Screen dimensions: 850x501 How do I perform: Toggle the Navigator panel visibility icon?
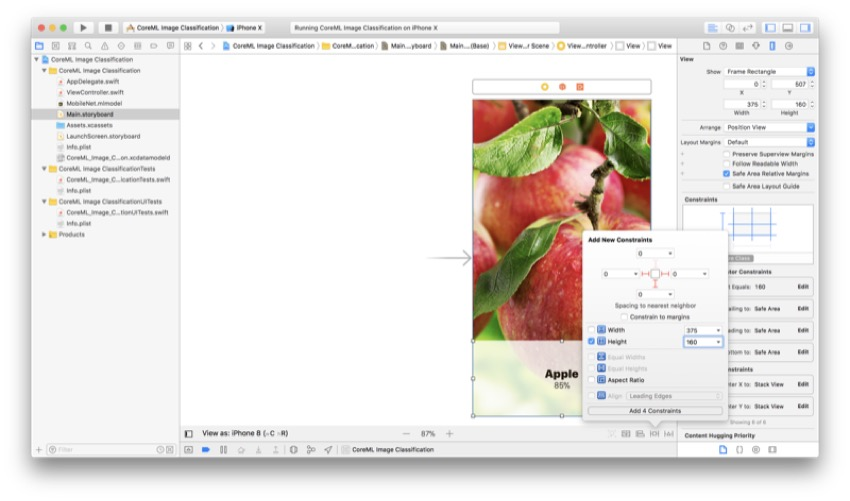click(x=770, y=28)
